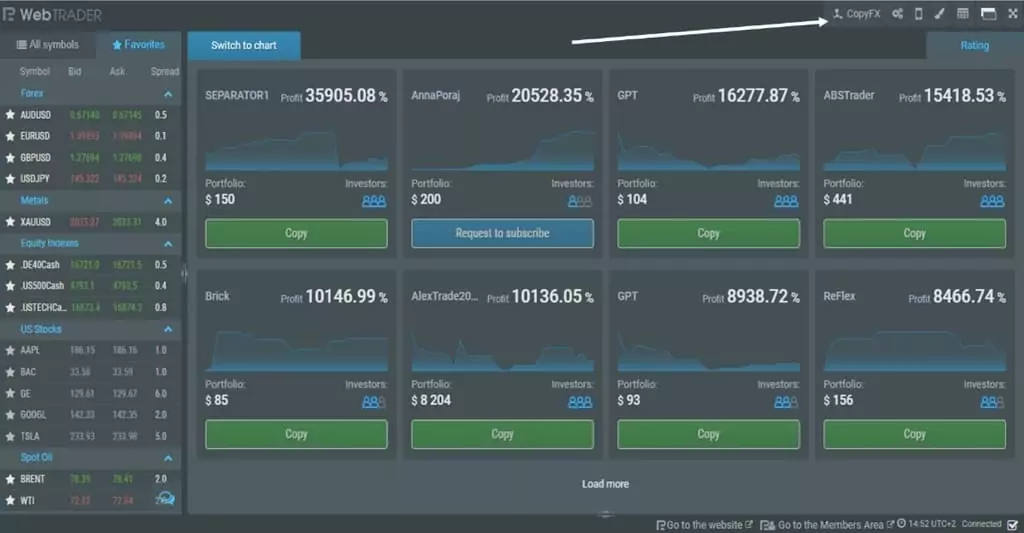Screen dimensions: 1024x533
Task: Click Switch to chart
Action: coord(244,45)
